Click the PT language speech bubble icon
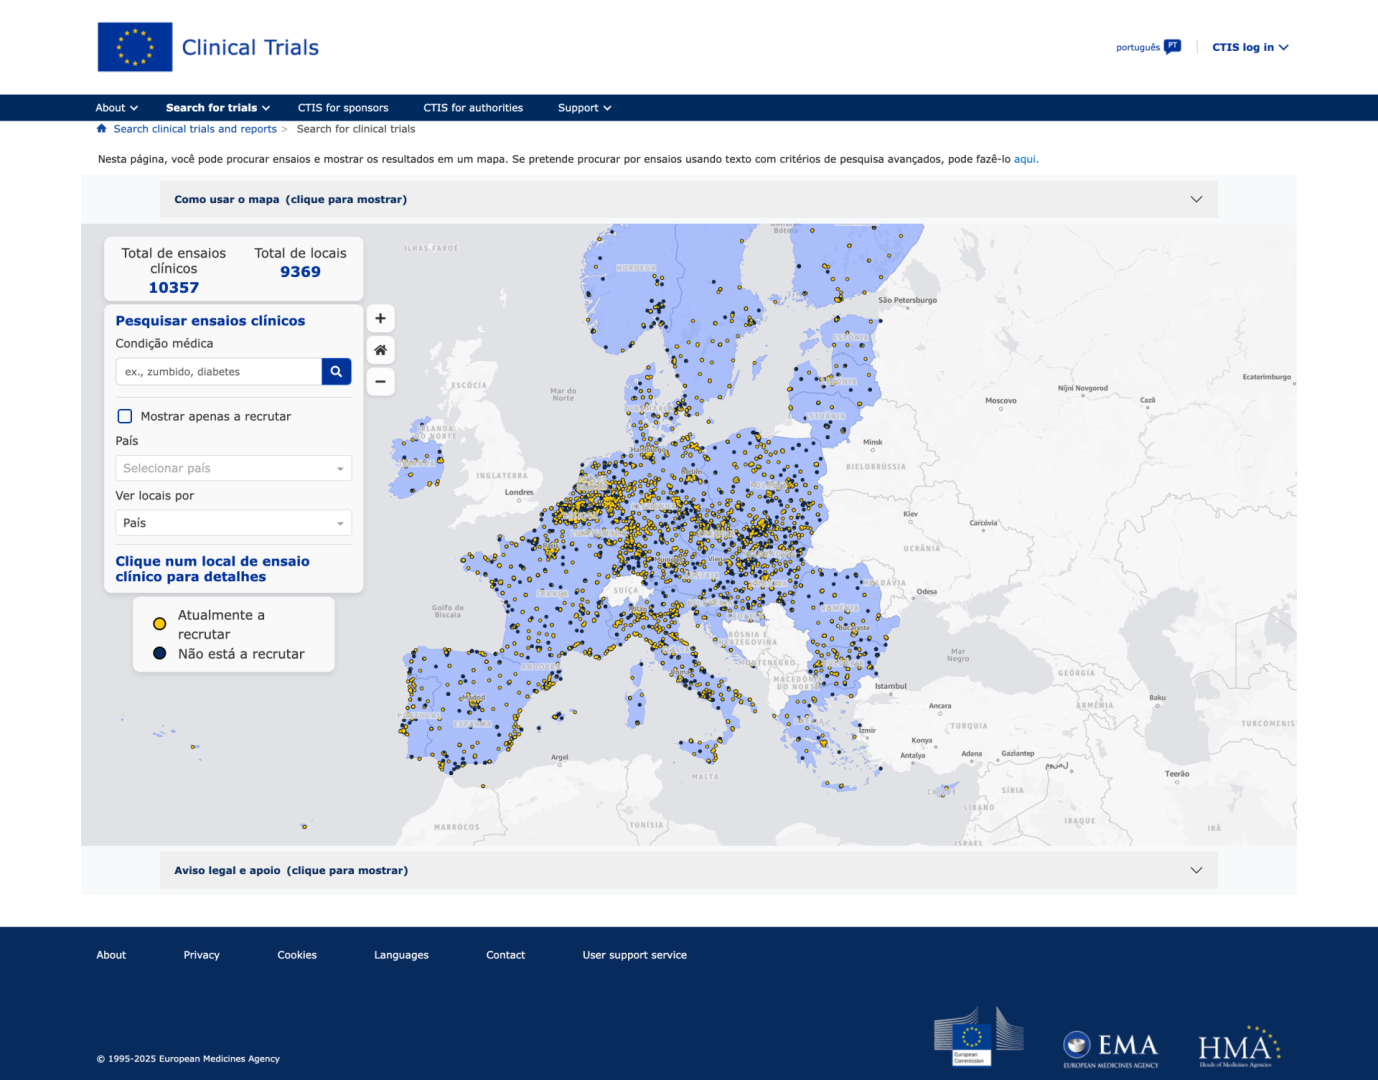The width and height of the screenshot is (1378, 1080). pos(1172,47)
